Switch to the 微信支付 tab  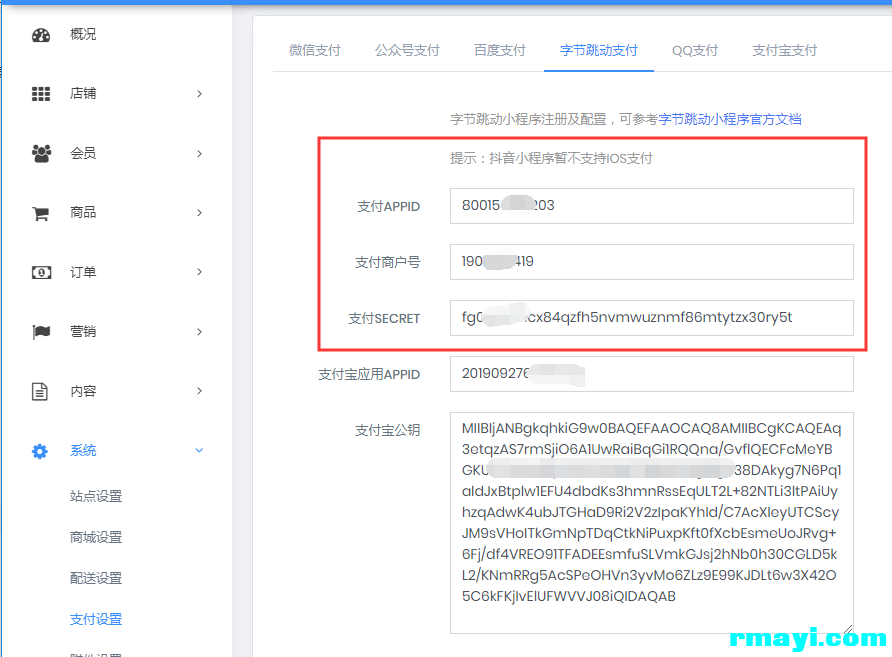coord(315,50)
